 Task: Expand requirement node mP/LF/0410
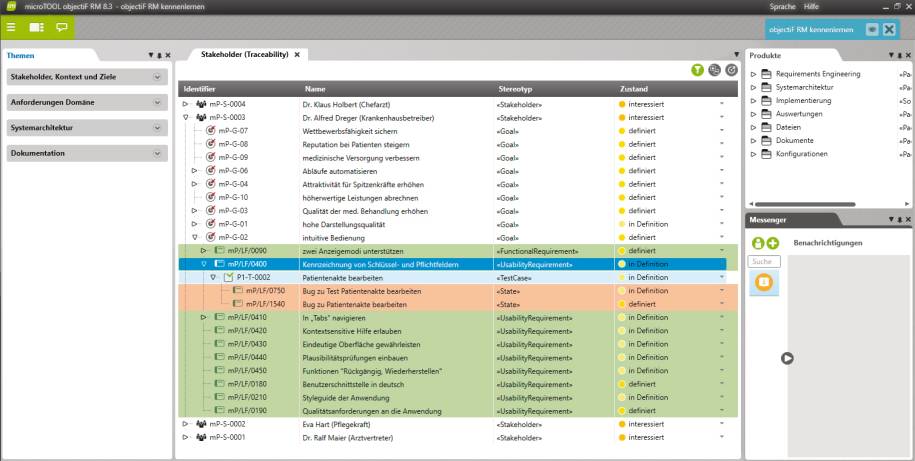(x=204, y=317)
